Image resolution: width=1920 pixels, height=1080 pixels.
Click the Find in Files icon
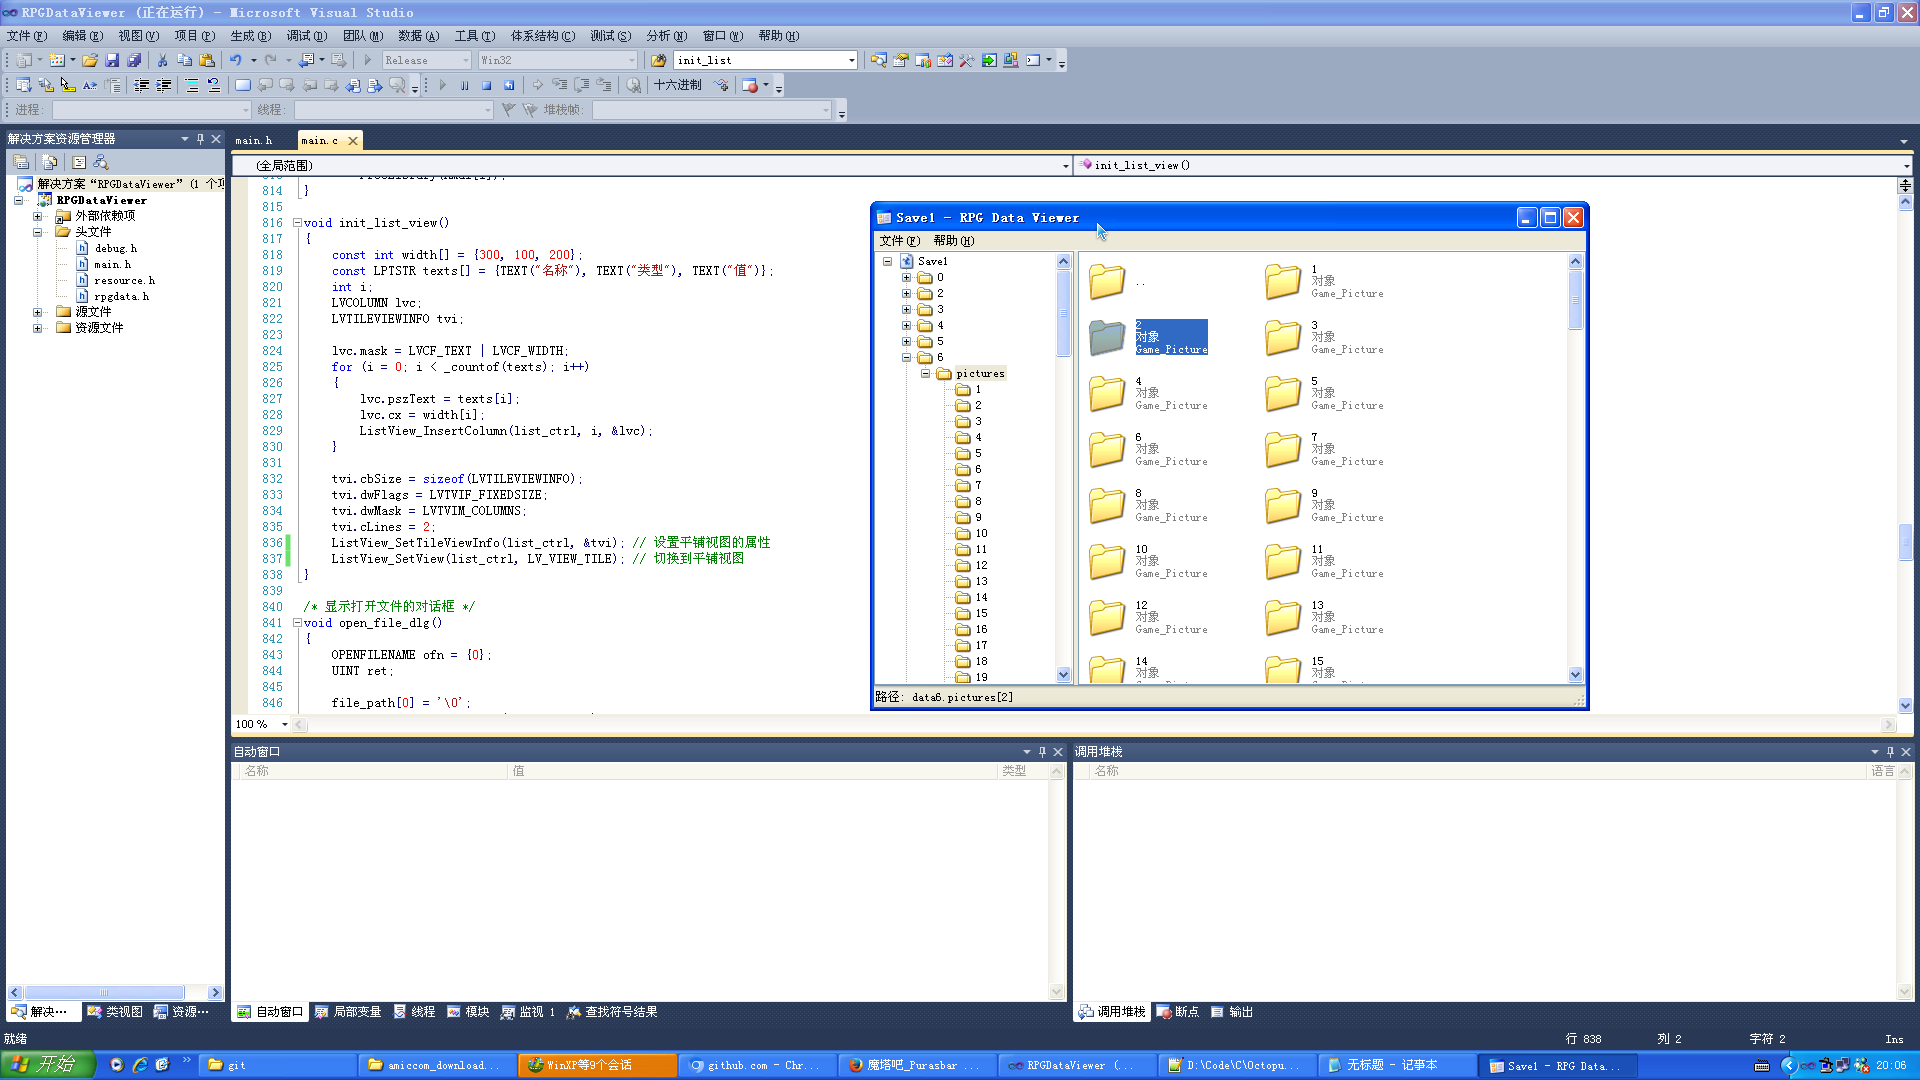[658, 60]
